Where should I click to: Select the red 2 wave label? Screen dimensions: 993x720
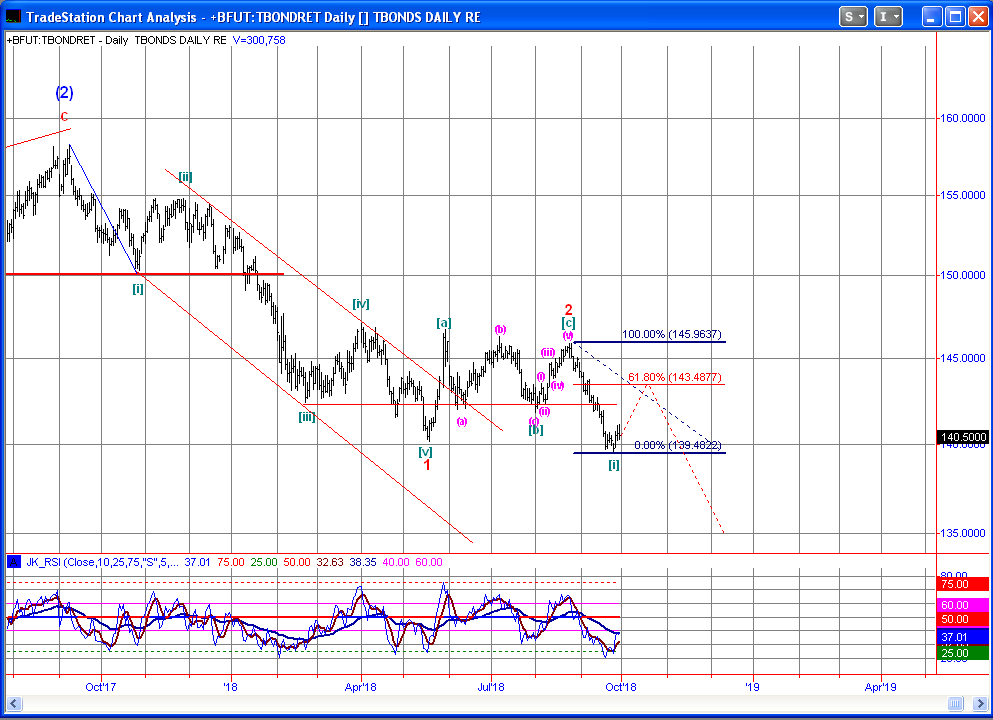(x=568, y=310)
